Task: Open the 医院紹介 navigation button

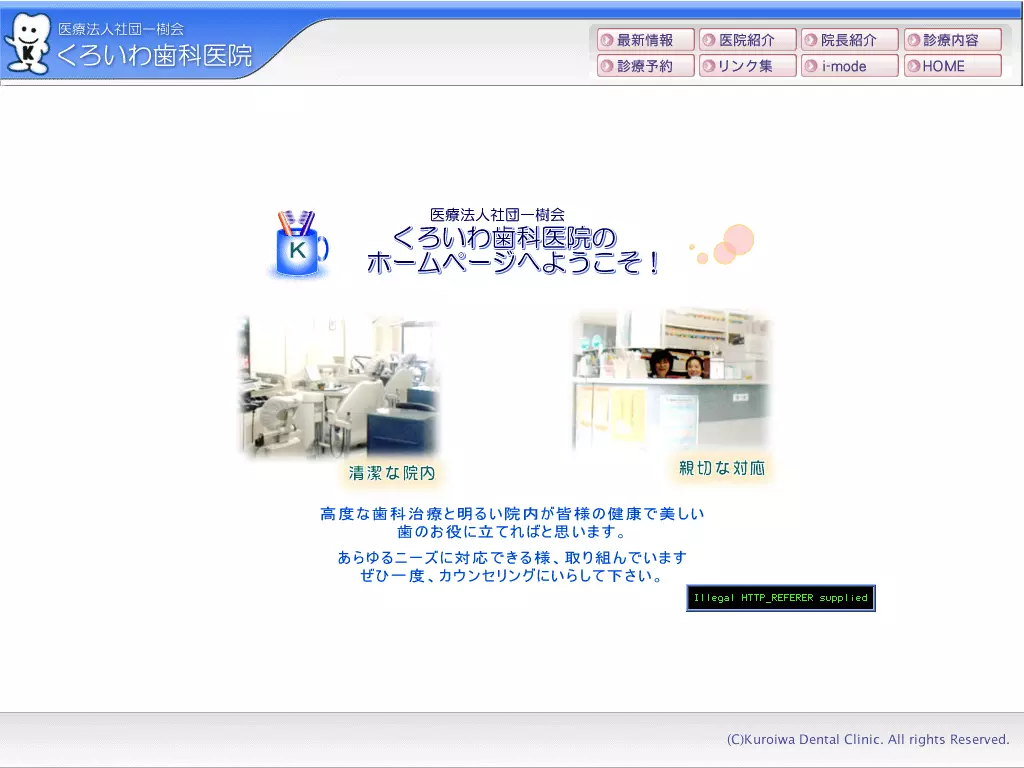Action: 748,40
